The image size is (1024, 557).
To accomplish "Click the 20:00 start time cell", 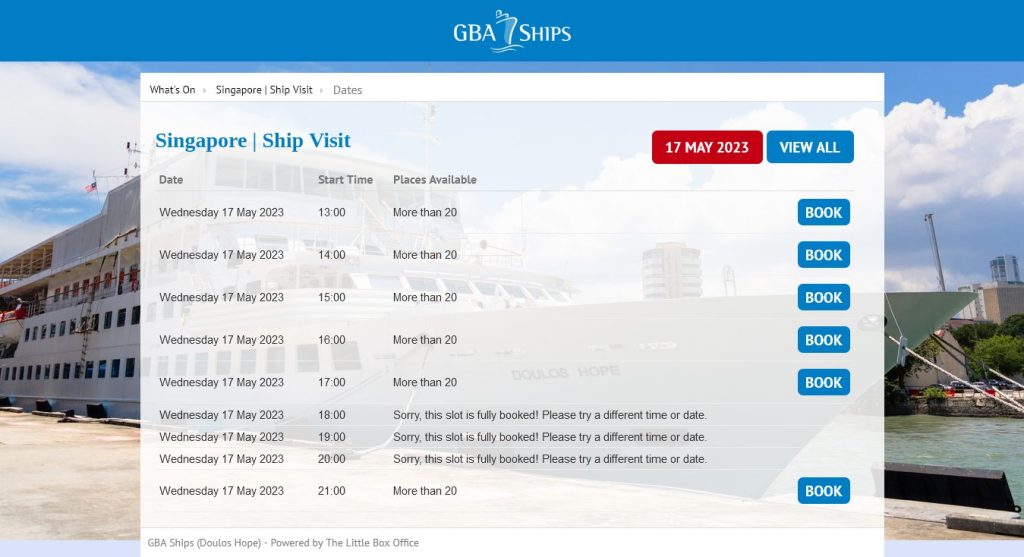I will click(x=331, y=459).
